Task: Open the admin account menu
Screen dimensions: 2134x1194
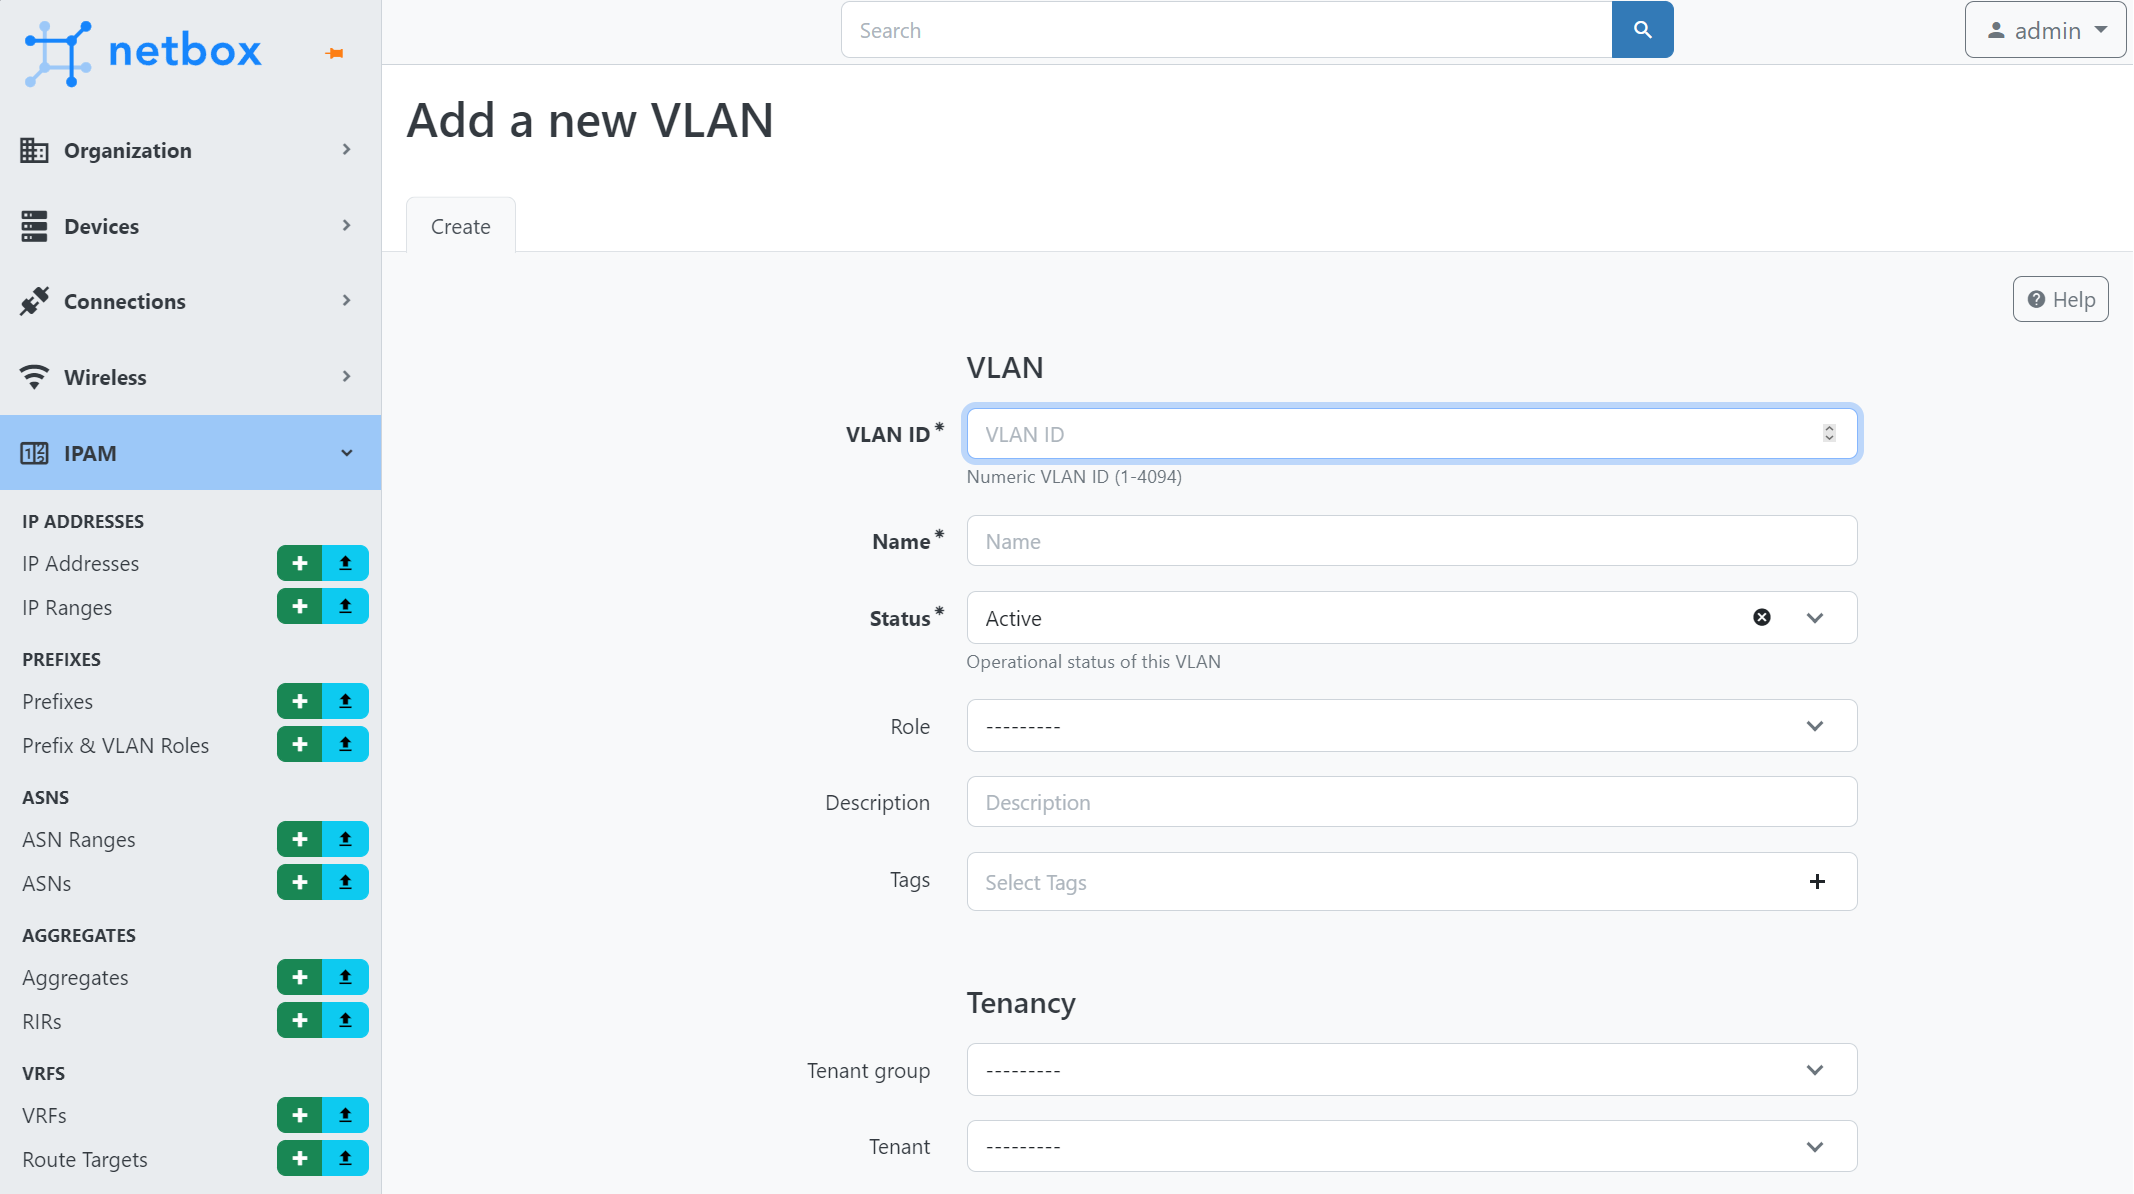Action: pyautogui.click(x=2044, y=30)
